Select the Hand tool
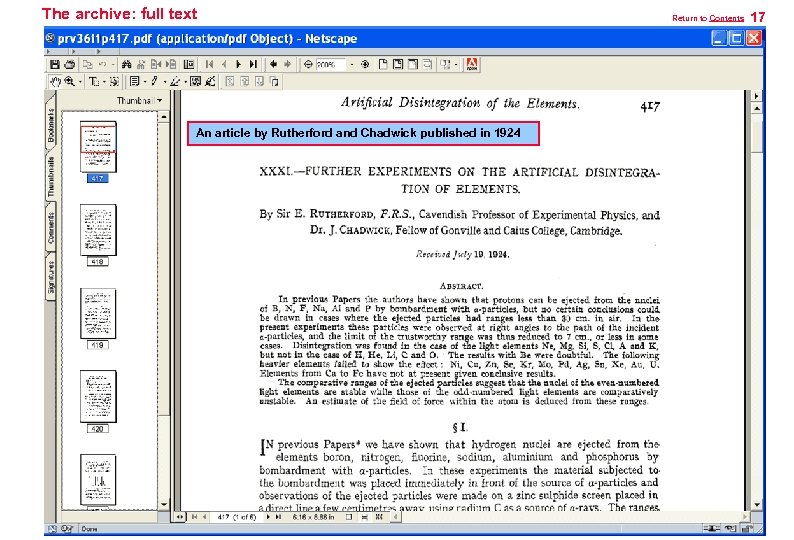The image size is (794, 540). tap(55, 82)
